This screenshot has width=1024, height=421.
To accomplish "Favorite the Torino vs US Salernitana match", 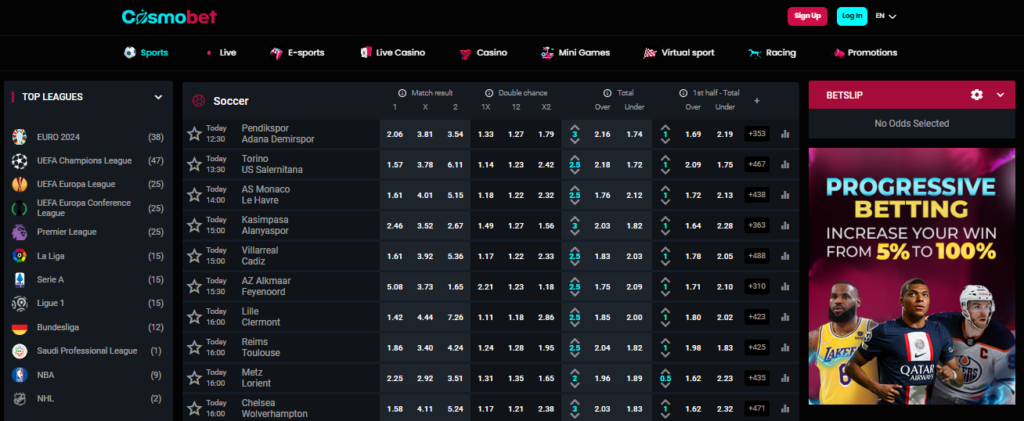I will (194, 165).
